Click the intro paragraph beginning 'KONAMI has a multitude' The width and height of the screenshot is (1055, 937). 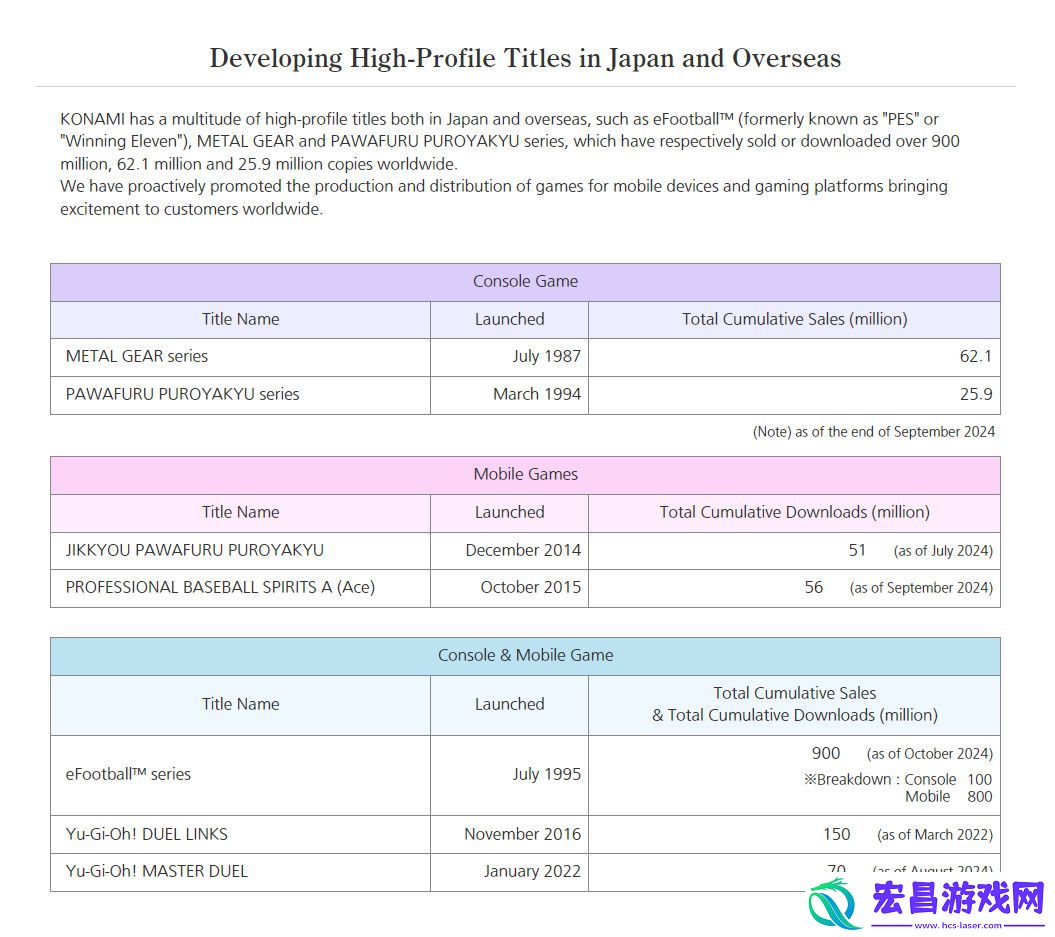click(x=510, y=142)
